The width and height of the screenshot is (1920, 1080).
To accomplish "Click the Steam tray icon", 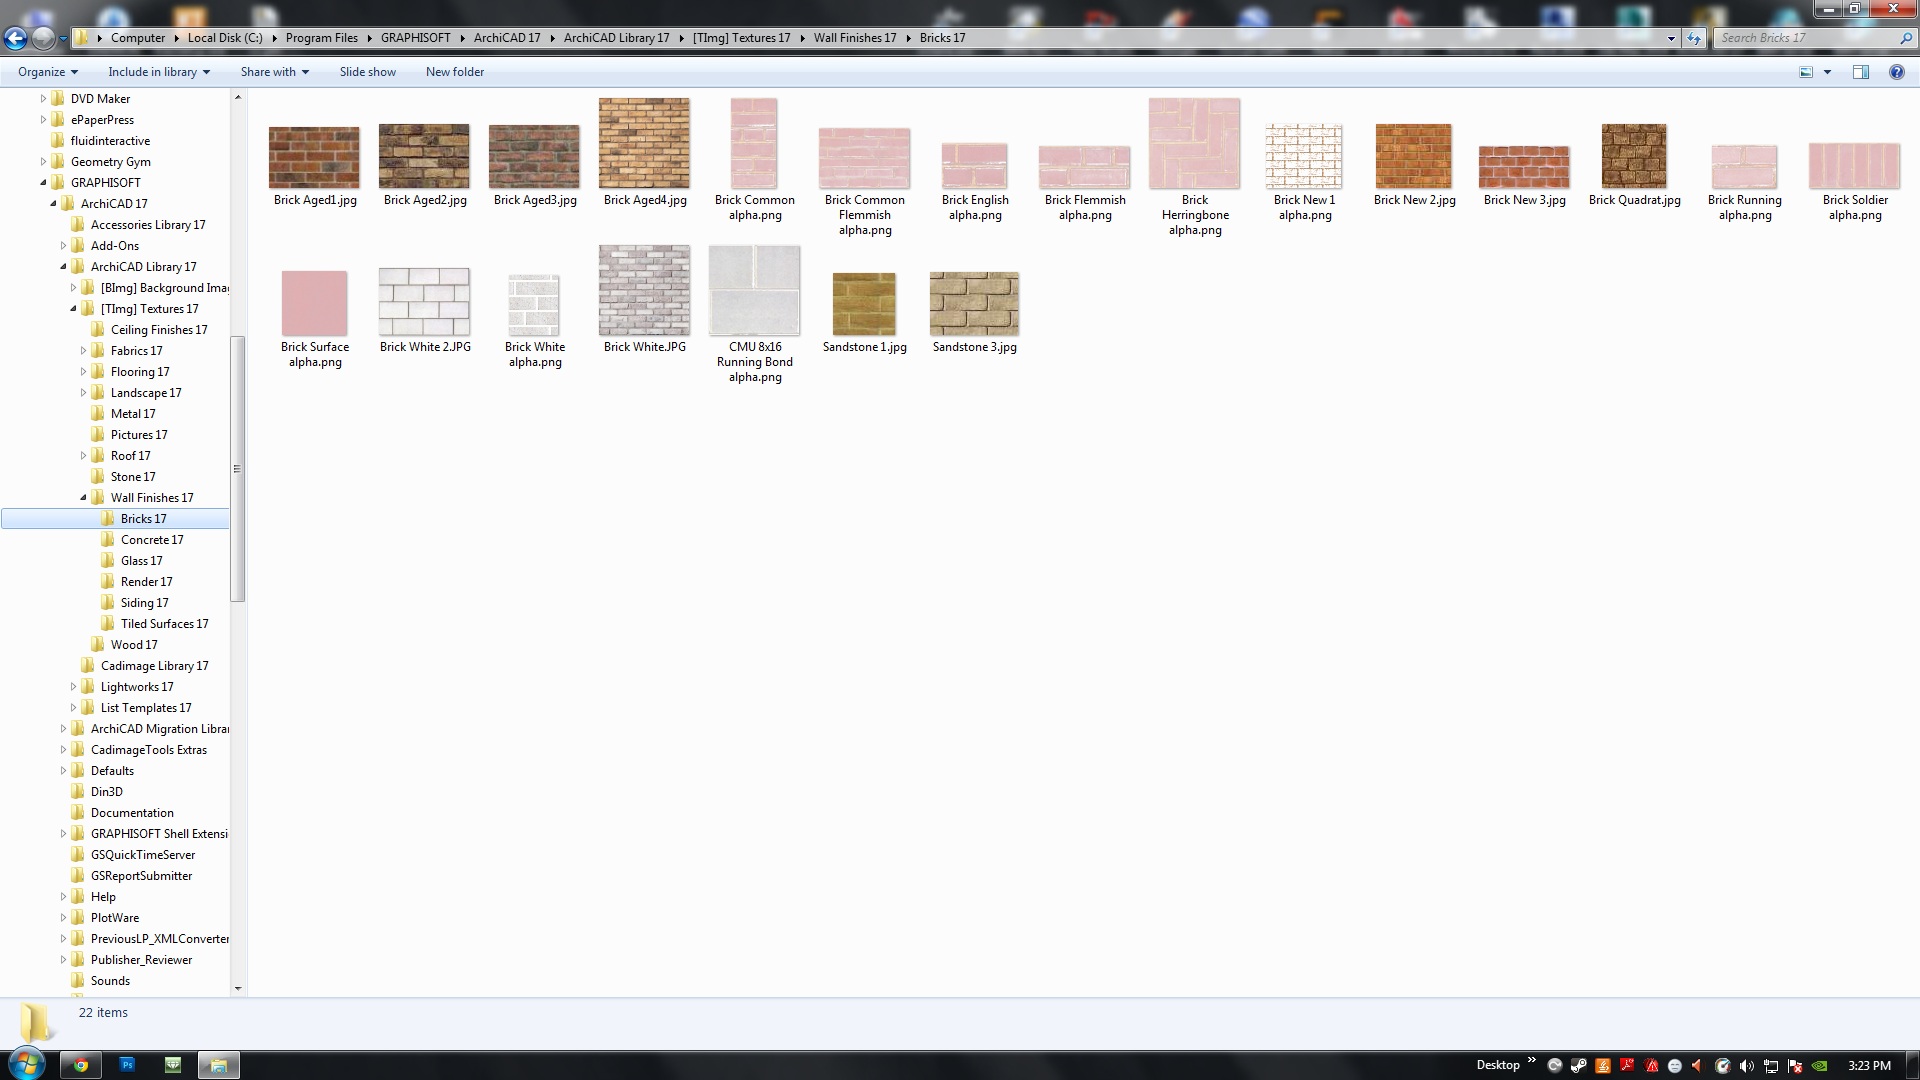I will [1579, 1066].
